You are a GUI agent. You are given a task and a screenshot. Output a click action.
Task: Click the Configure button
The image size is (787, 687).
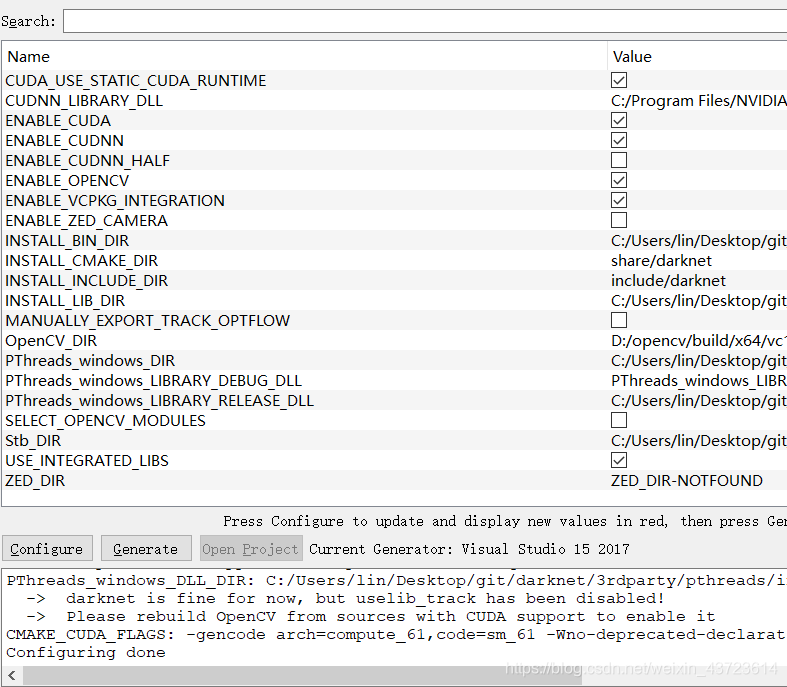pyautogui.click(x=47, y=548)
